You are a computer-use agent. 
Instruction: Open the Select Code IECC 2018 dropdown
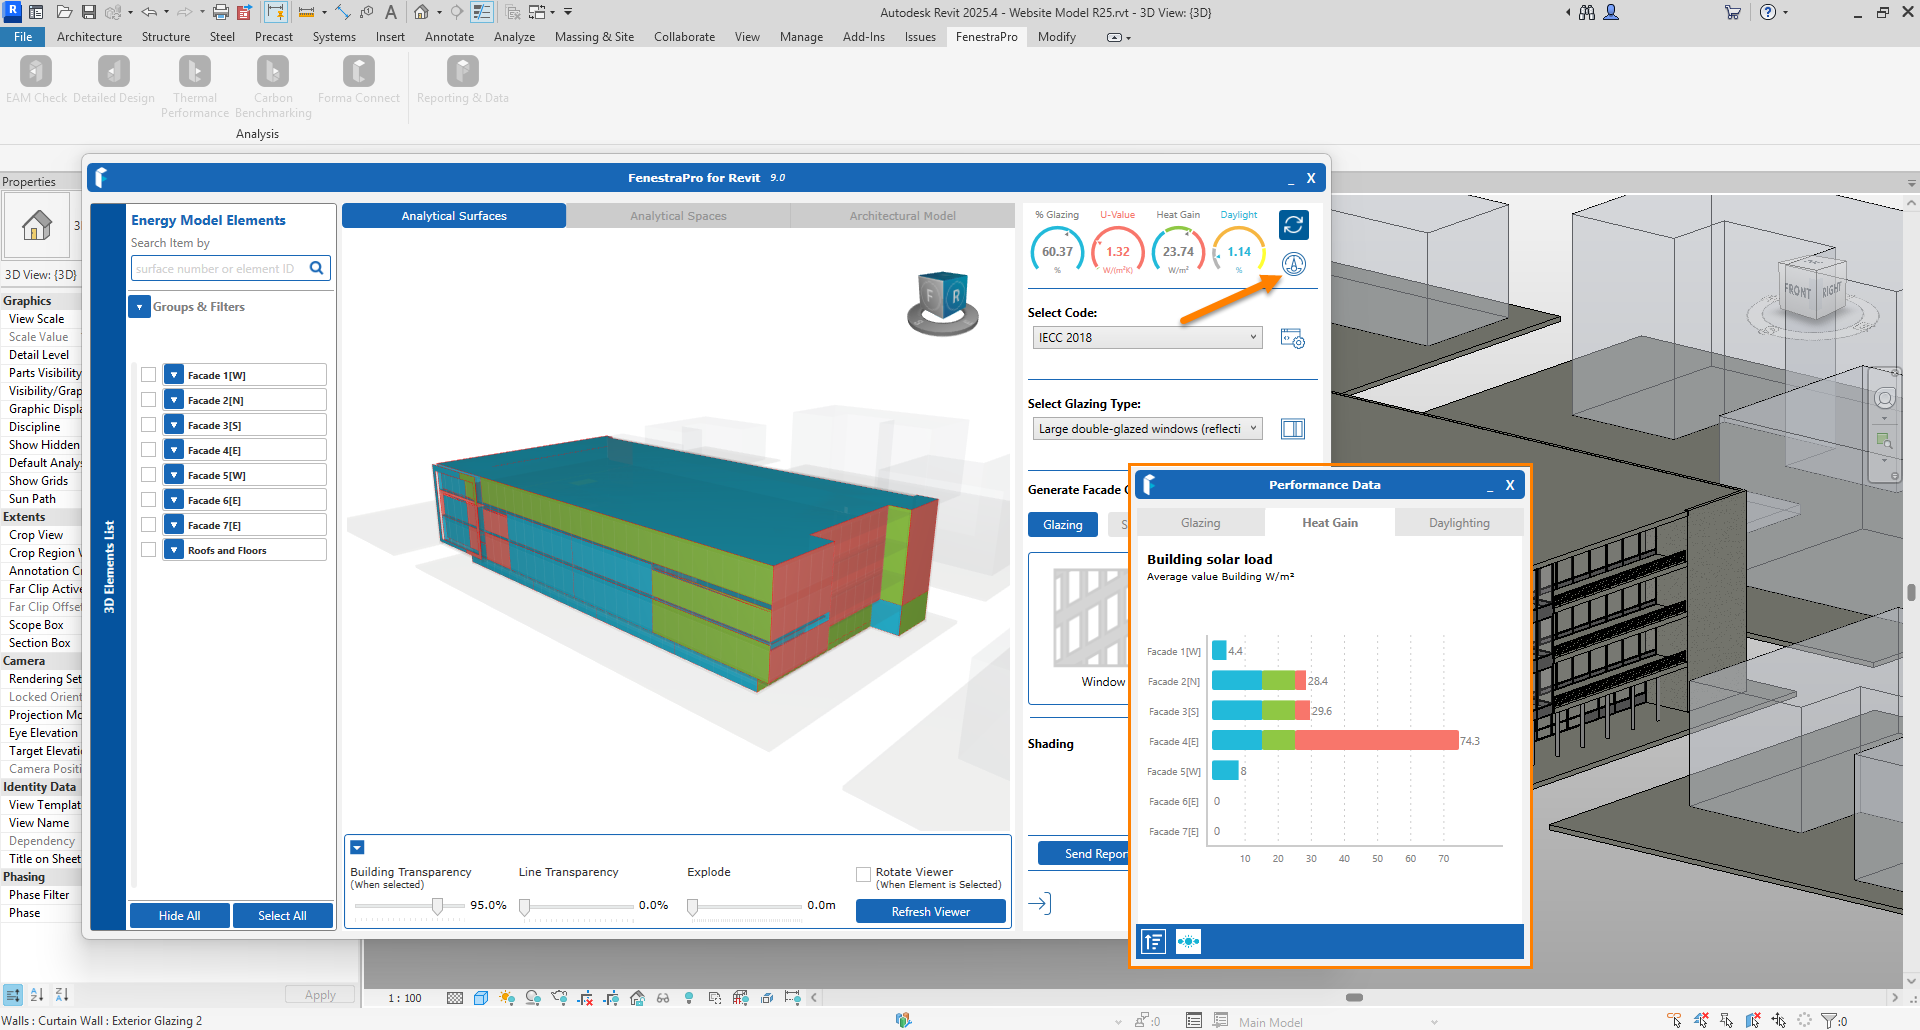(1147, 338)
